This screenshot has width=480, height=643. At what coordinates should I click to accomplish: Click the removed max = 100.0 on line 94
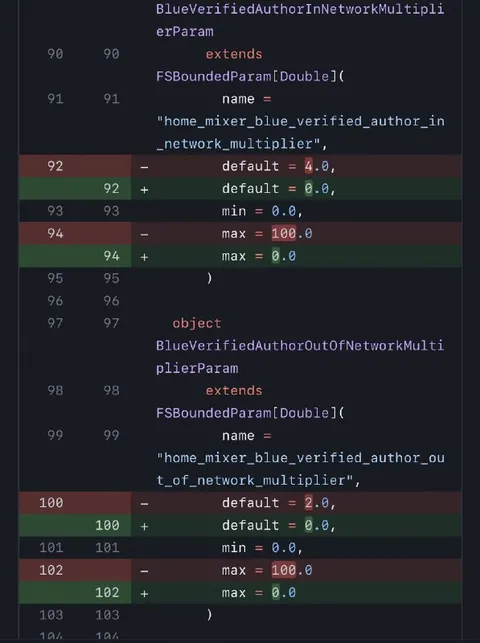(x=267, y=234)
